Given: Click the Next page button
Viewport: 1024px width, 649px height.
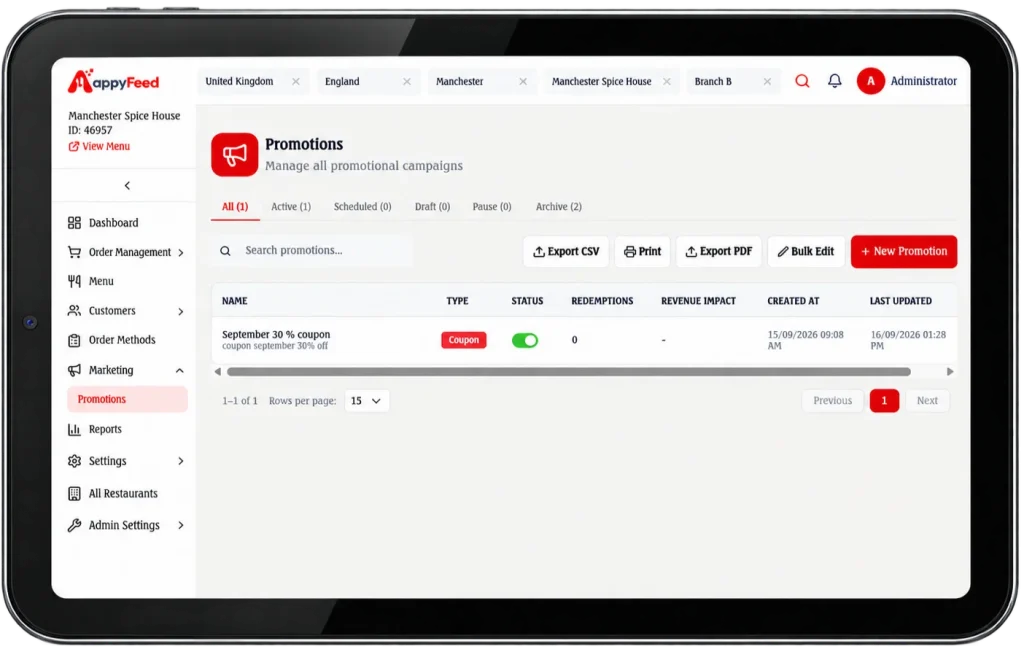Looking at the screenshot, I should coord(927,401).
